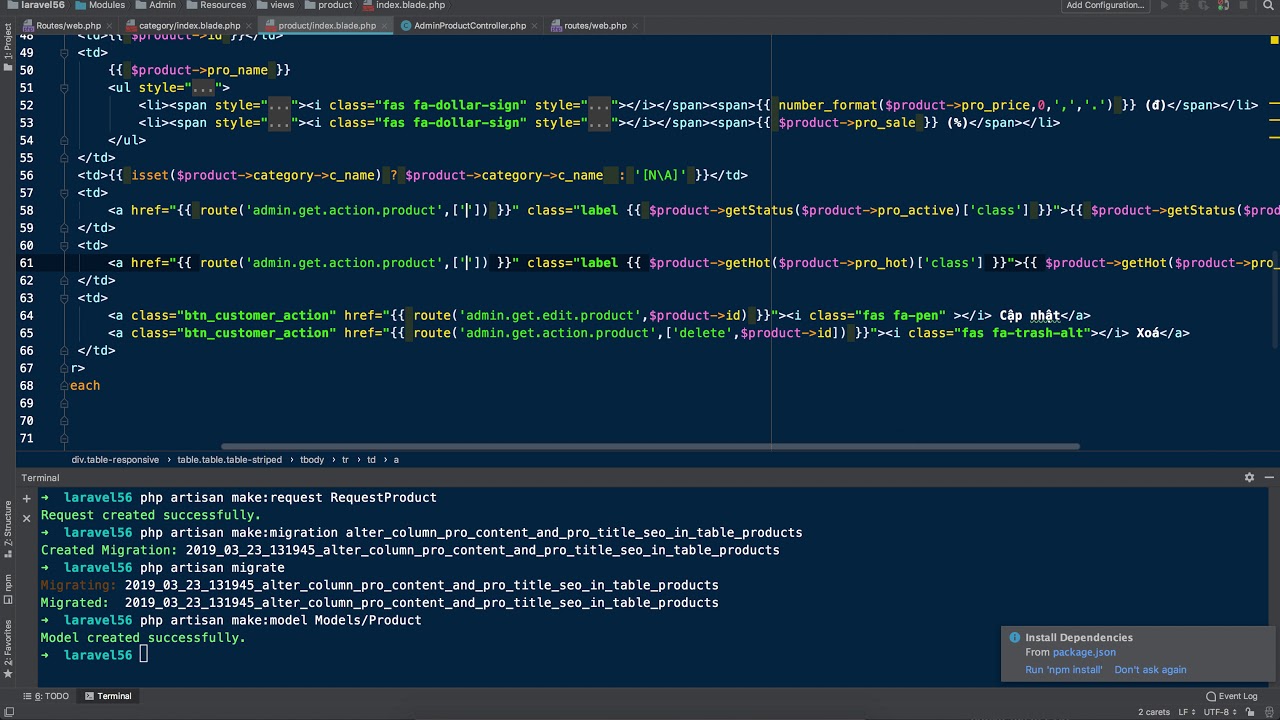
Task: Click the info icon on Install Dependencies notification
Action: click(x=1014, y=638)
